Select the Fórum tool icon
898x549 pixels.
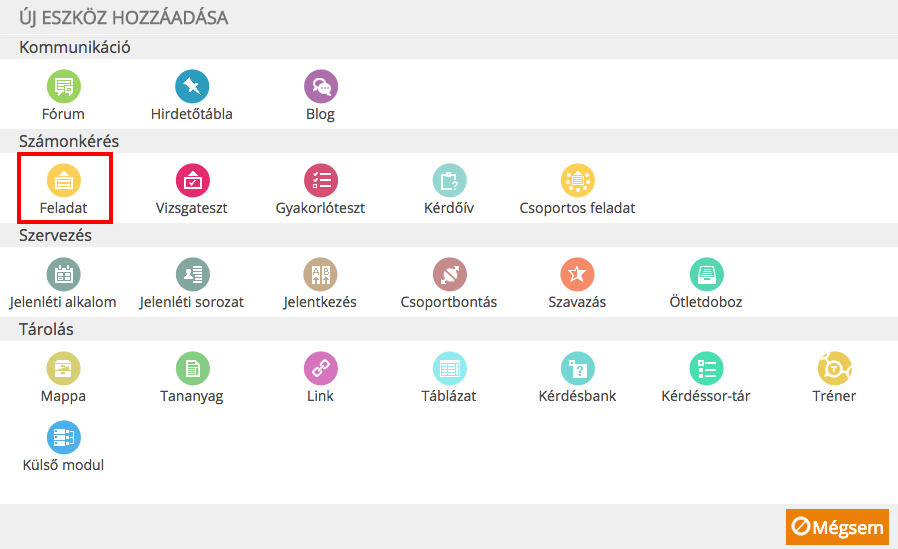coord(64,86)
